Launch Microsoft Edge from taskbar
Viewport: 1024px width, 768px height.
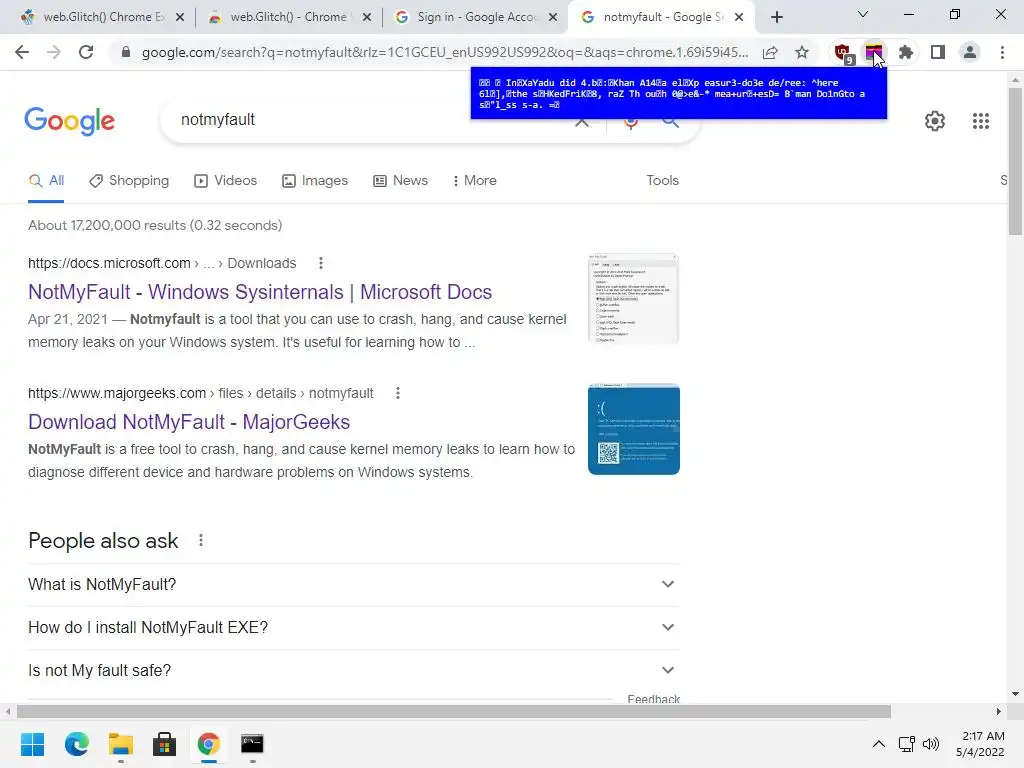coord(76,744)
